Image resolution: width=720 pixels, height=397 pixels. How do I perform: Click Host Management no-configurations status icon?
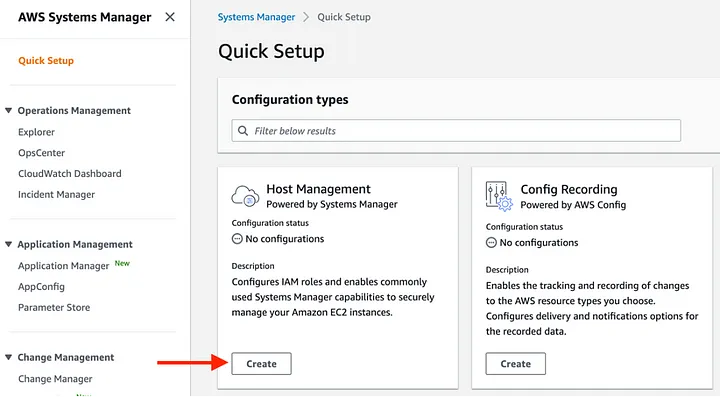237,239
